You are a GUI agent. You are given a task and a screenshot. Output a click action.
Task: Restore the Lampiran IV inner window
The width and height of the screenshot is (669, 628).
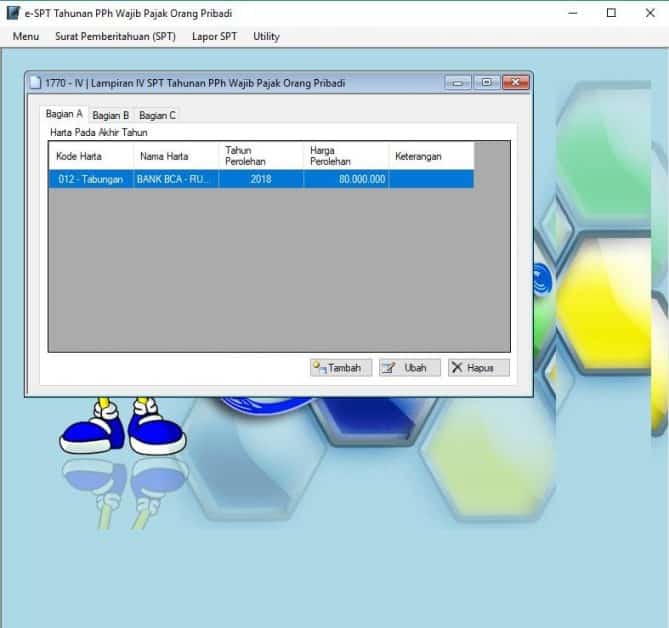(486, 82)
